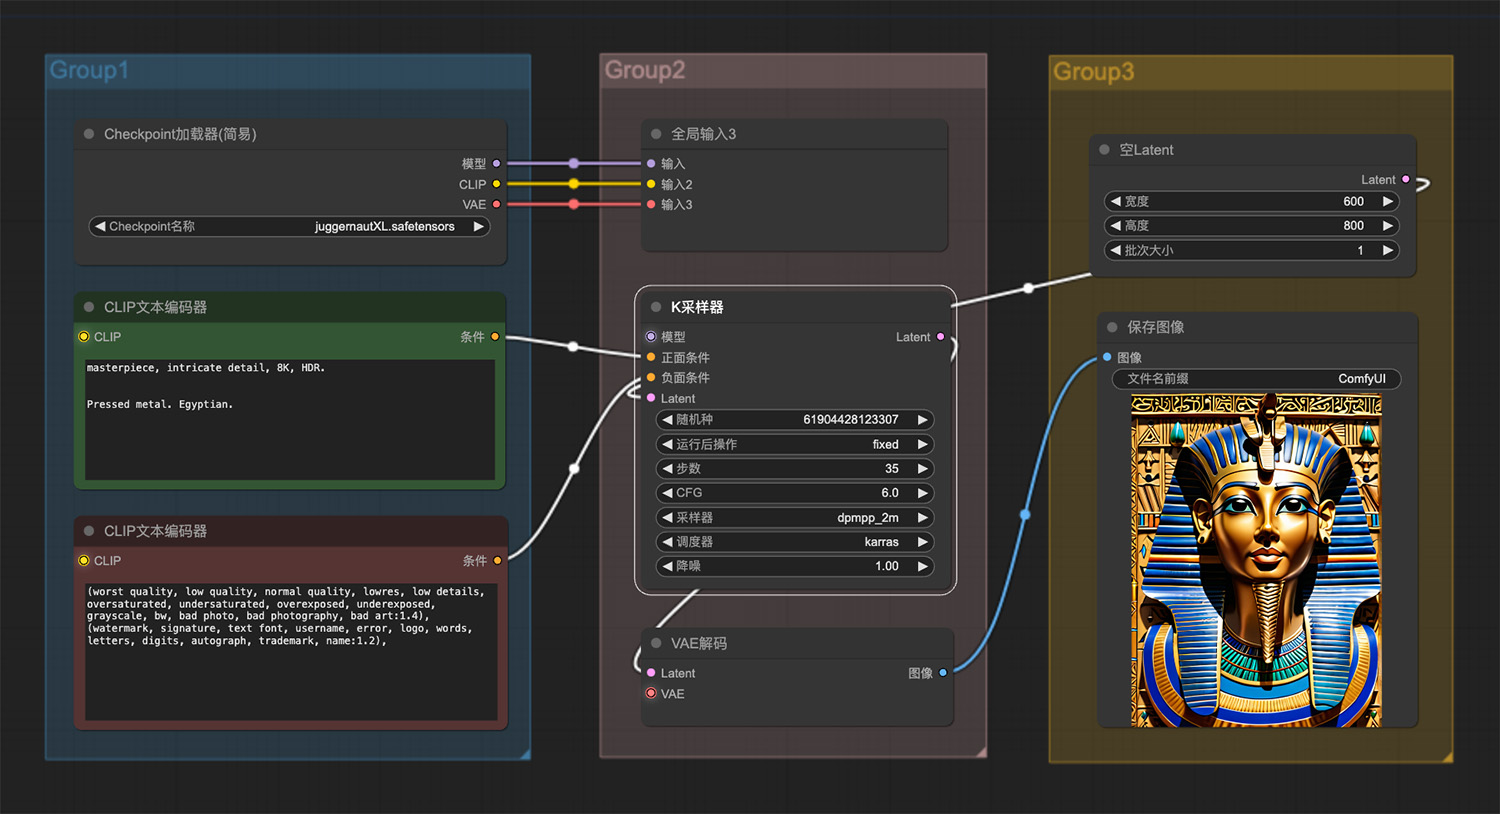
Task: Collapse the K采样器 node title dot
Action: pyautogui.click(x=656, y=307)
